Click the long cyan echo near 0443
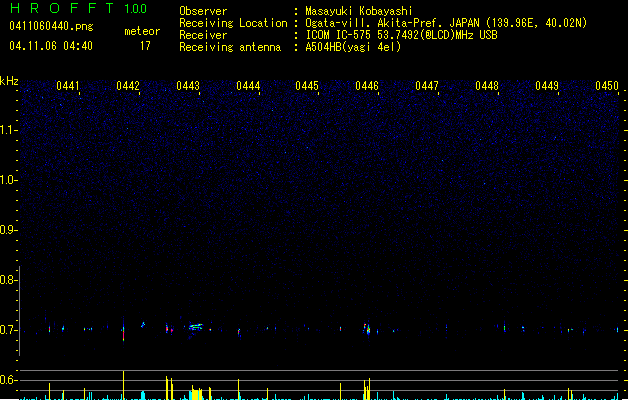Screen dimensions: 629x400 tap(196, 327)
